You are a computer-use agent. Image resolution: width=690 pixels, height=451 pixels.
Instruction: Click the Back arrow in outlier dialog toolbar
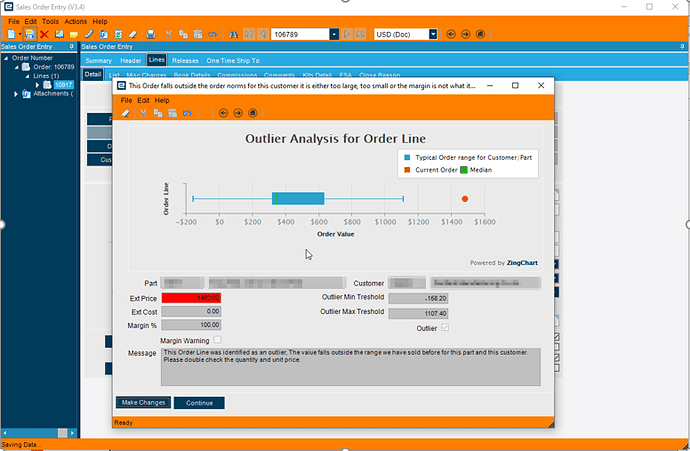223,113
